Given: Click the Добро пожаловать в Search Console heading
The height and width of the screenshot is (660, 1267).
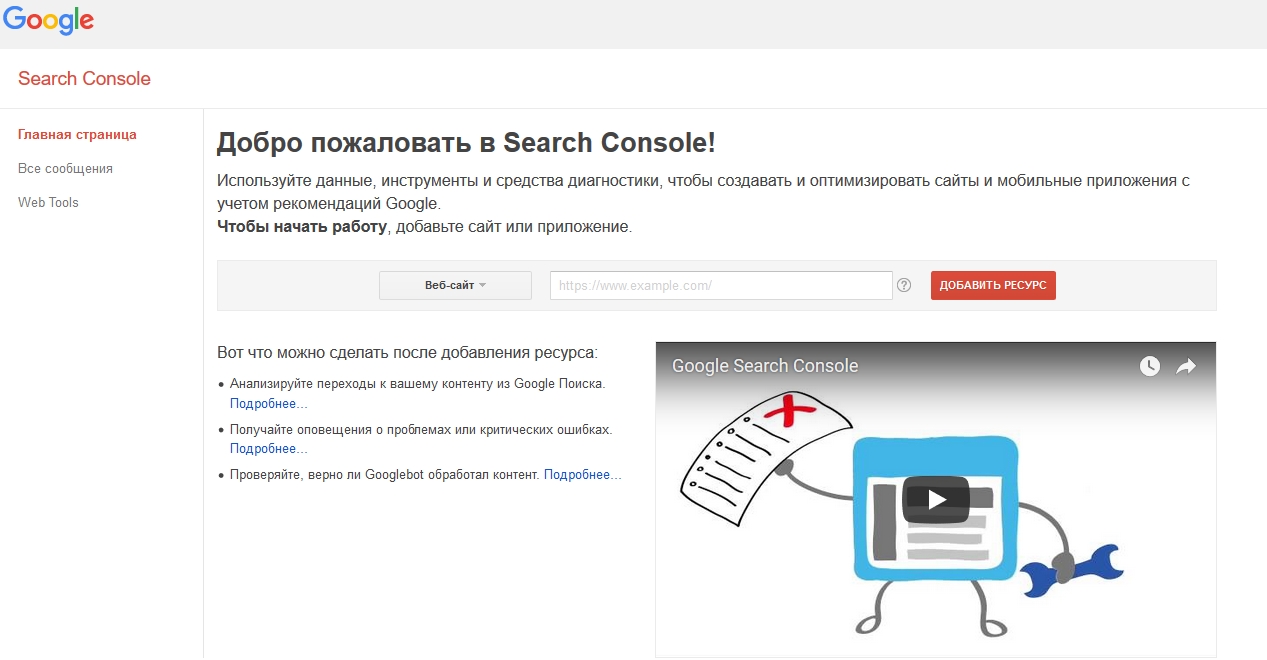Looking at the screenshot, I should [x=466, y=142].
